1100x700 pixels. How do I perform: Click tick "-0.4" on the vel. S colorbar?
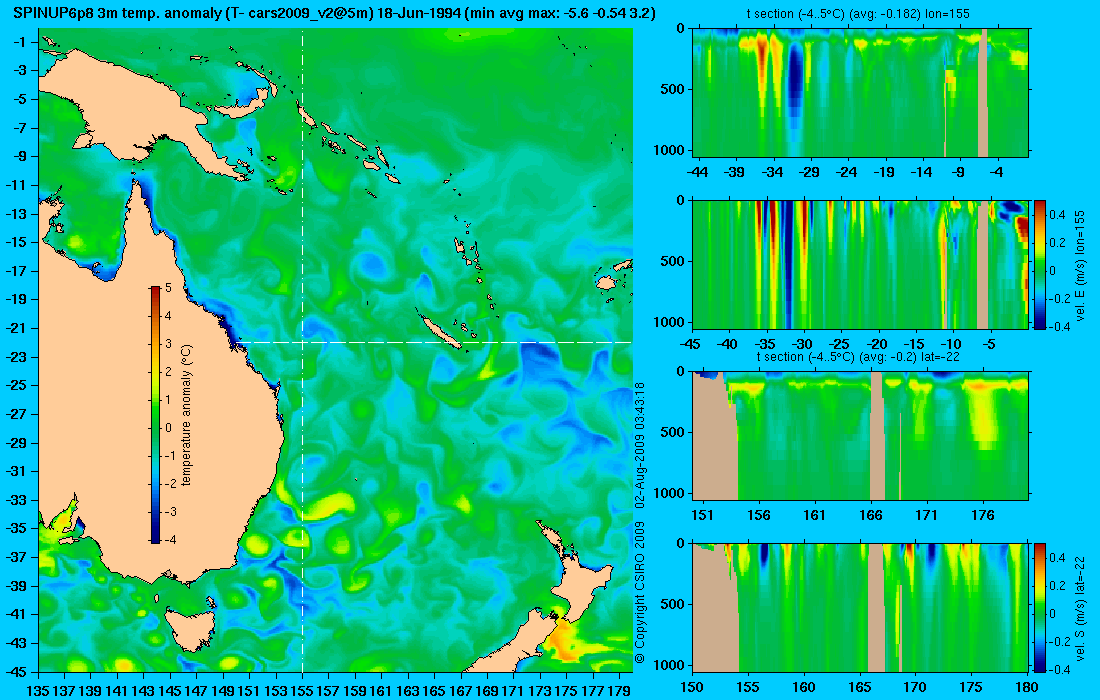point(1060,669)
